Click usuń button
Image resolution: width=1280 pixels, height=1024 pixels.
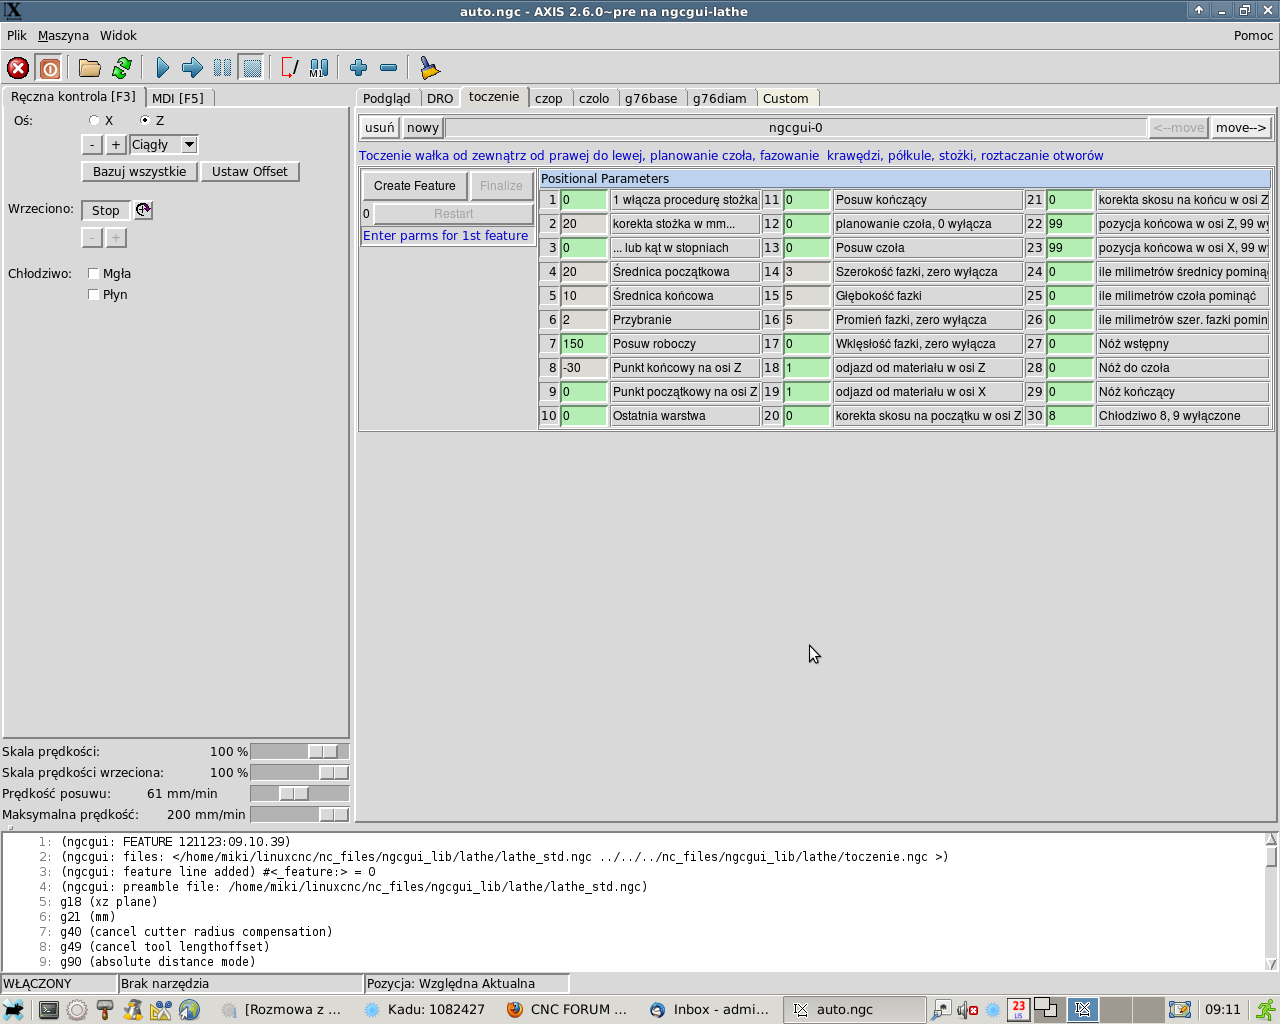[380, 128]
